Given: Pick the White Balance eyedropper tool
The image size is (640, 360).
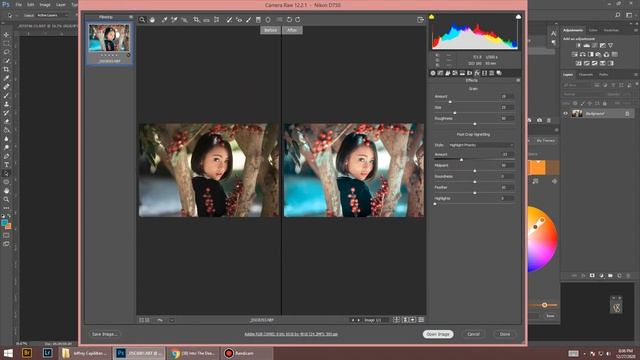Looking at the screenshot, I should tap(164, 20).
